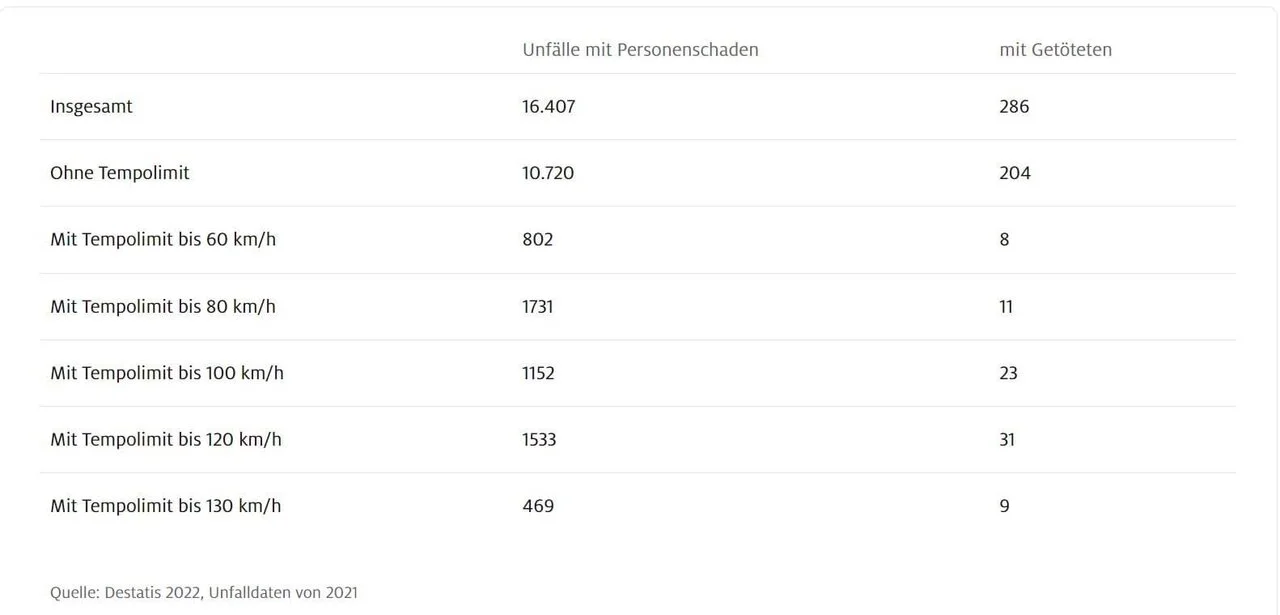The width and height of the screenshot is (1280, 615).
Task: Select the fatalities value 31
Action: pos(1007,439)
